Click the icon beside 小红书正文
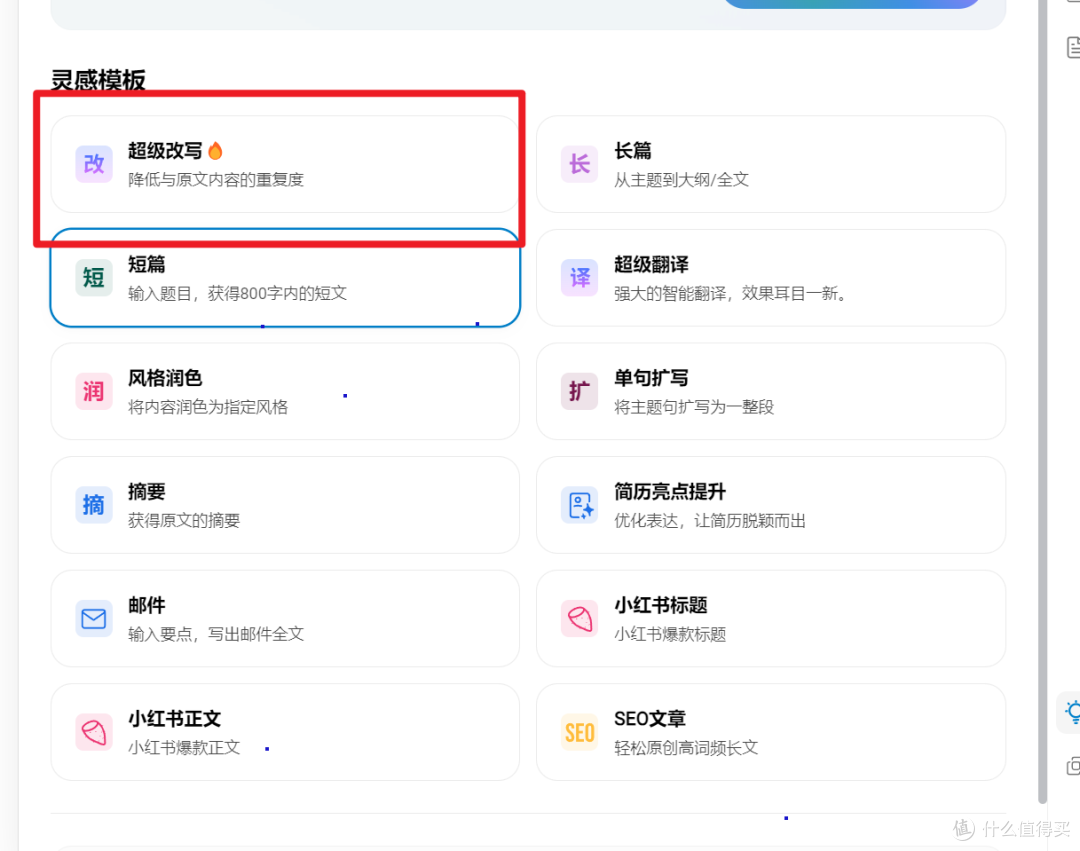1080x851 pixels. [94, 732]
